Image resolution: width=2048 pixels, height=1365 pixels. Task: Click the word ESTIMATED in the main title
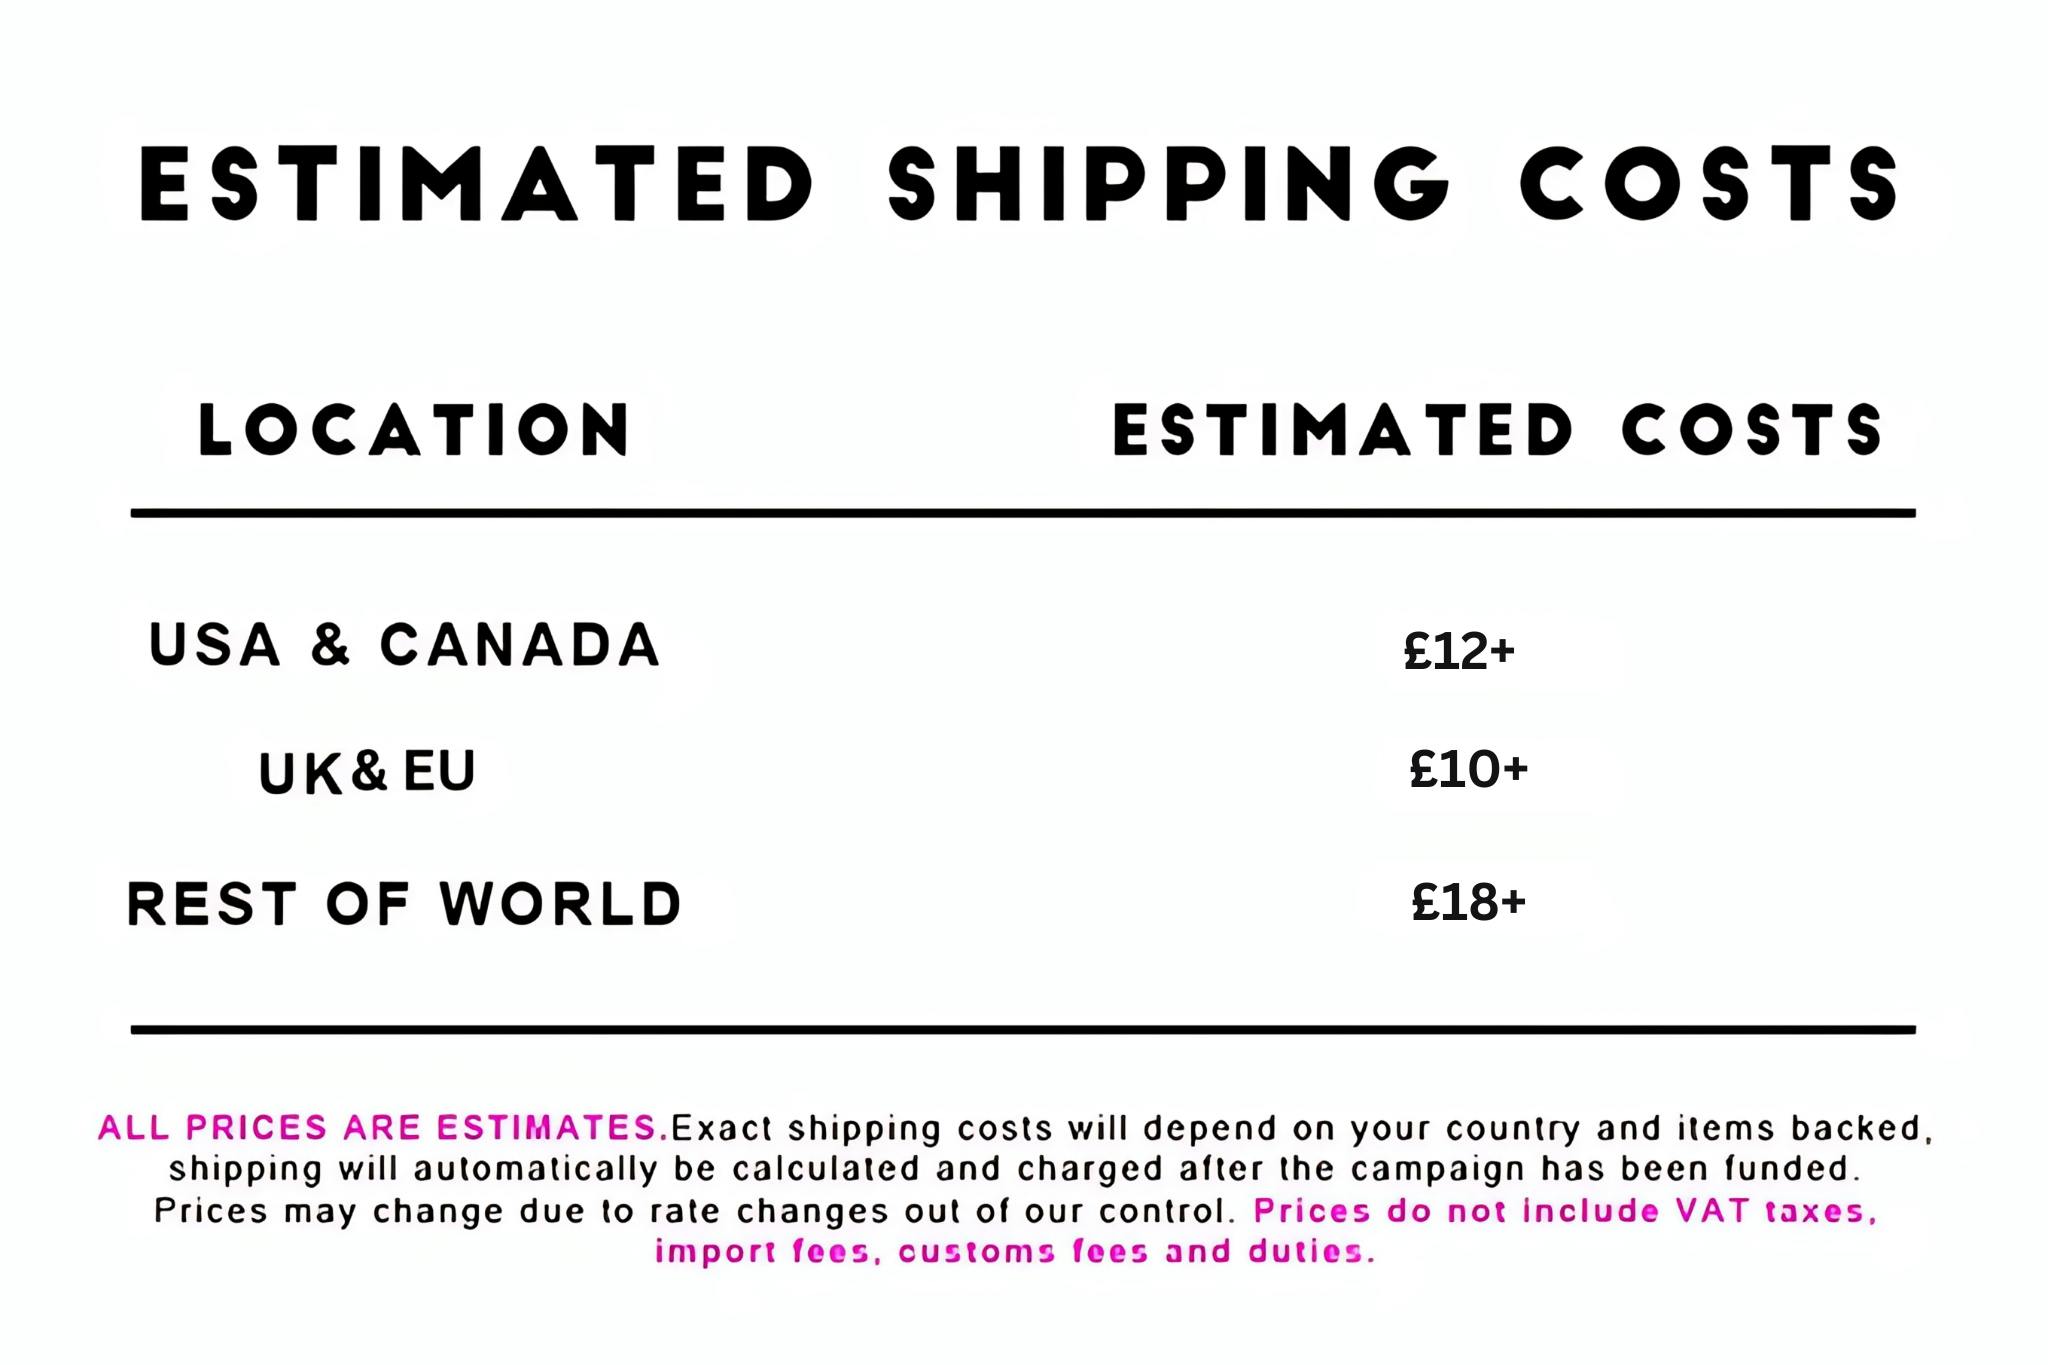[476, 184]
